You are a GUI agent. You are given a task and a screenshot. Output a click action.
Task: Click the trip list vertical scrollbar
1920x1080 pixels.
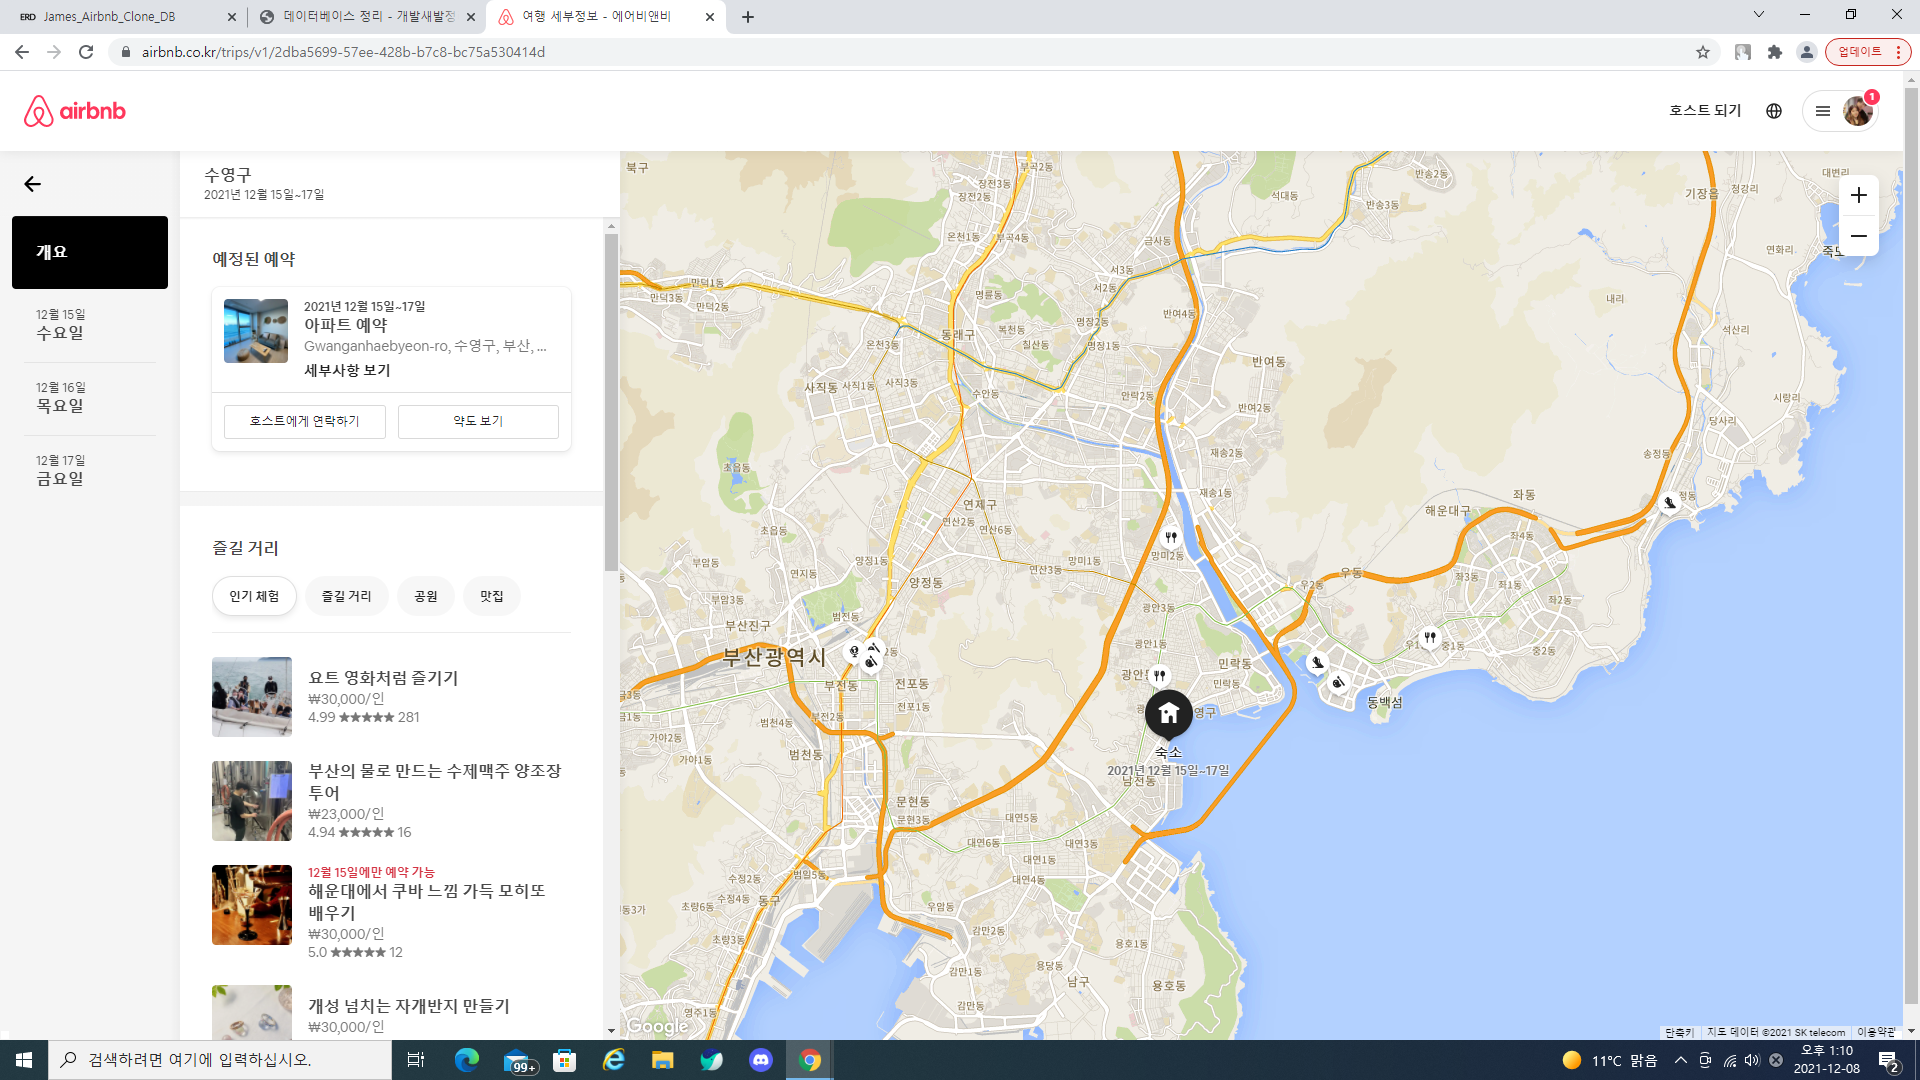pos(611,400)
